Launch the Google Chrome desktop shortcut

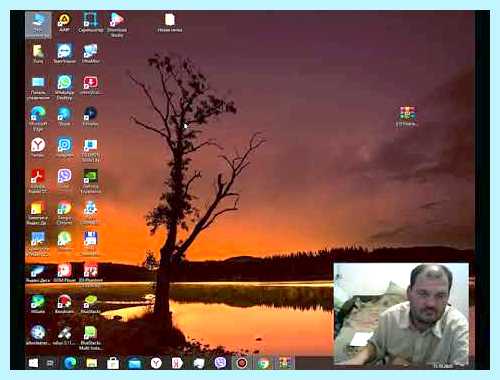(x=64, y=213)
